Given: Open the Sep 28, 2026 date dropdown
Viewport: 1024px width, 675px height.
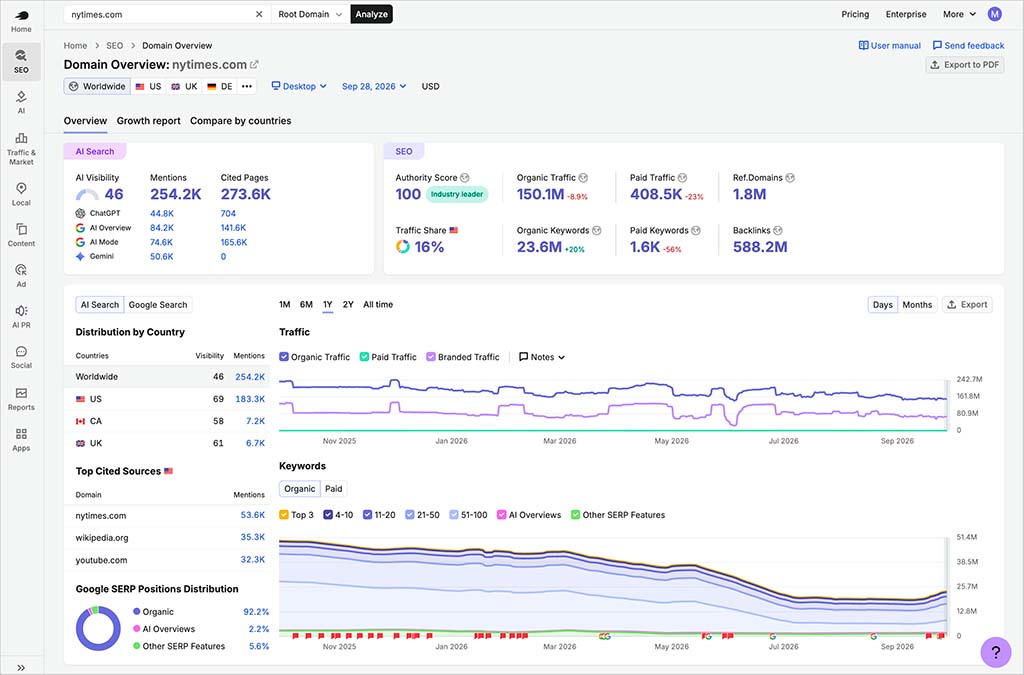Looking at the screenshot, I should click(x=374, y=86).
